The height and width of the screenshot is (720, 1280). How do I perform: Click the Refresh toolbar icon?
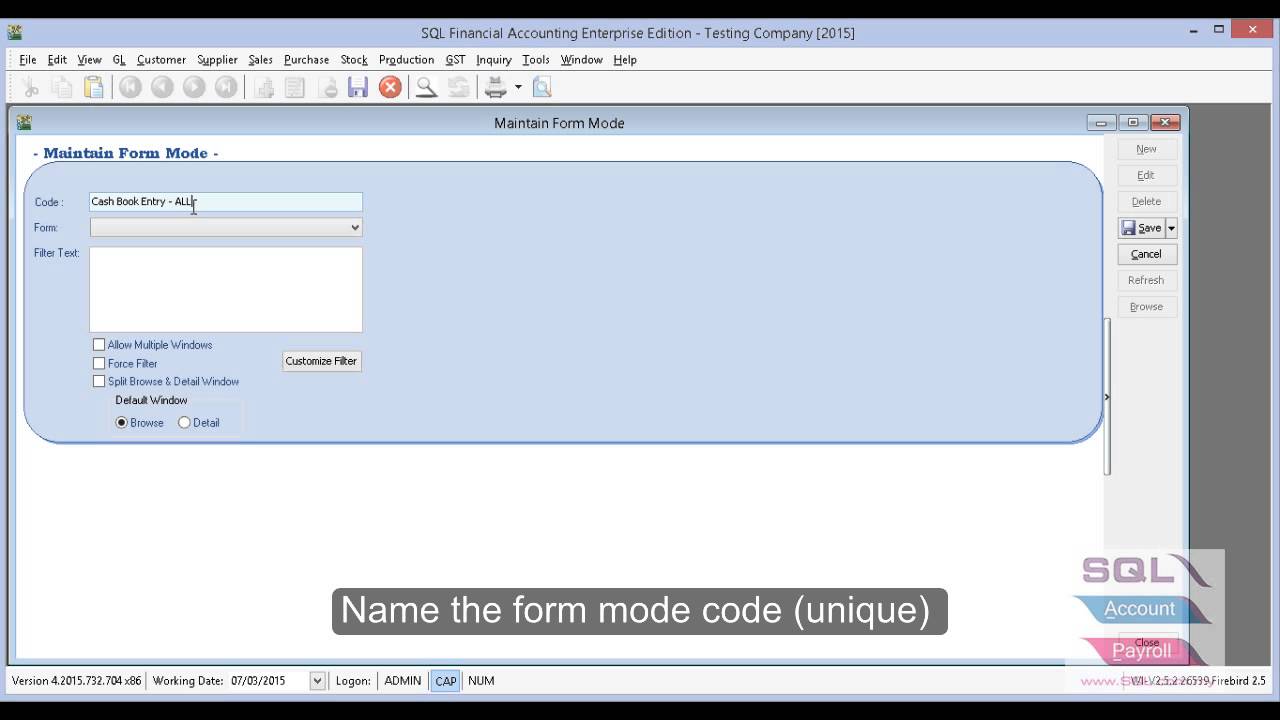coord(459,87)
